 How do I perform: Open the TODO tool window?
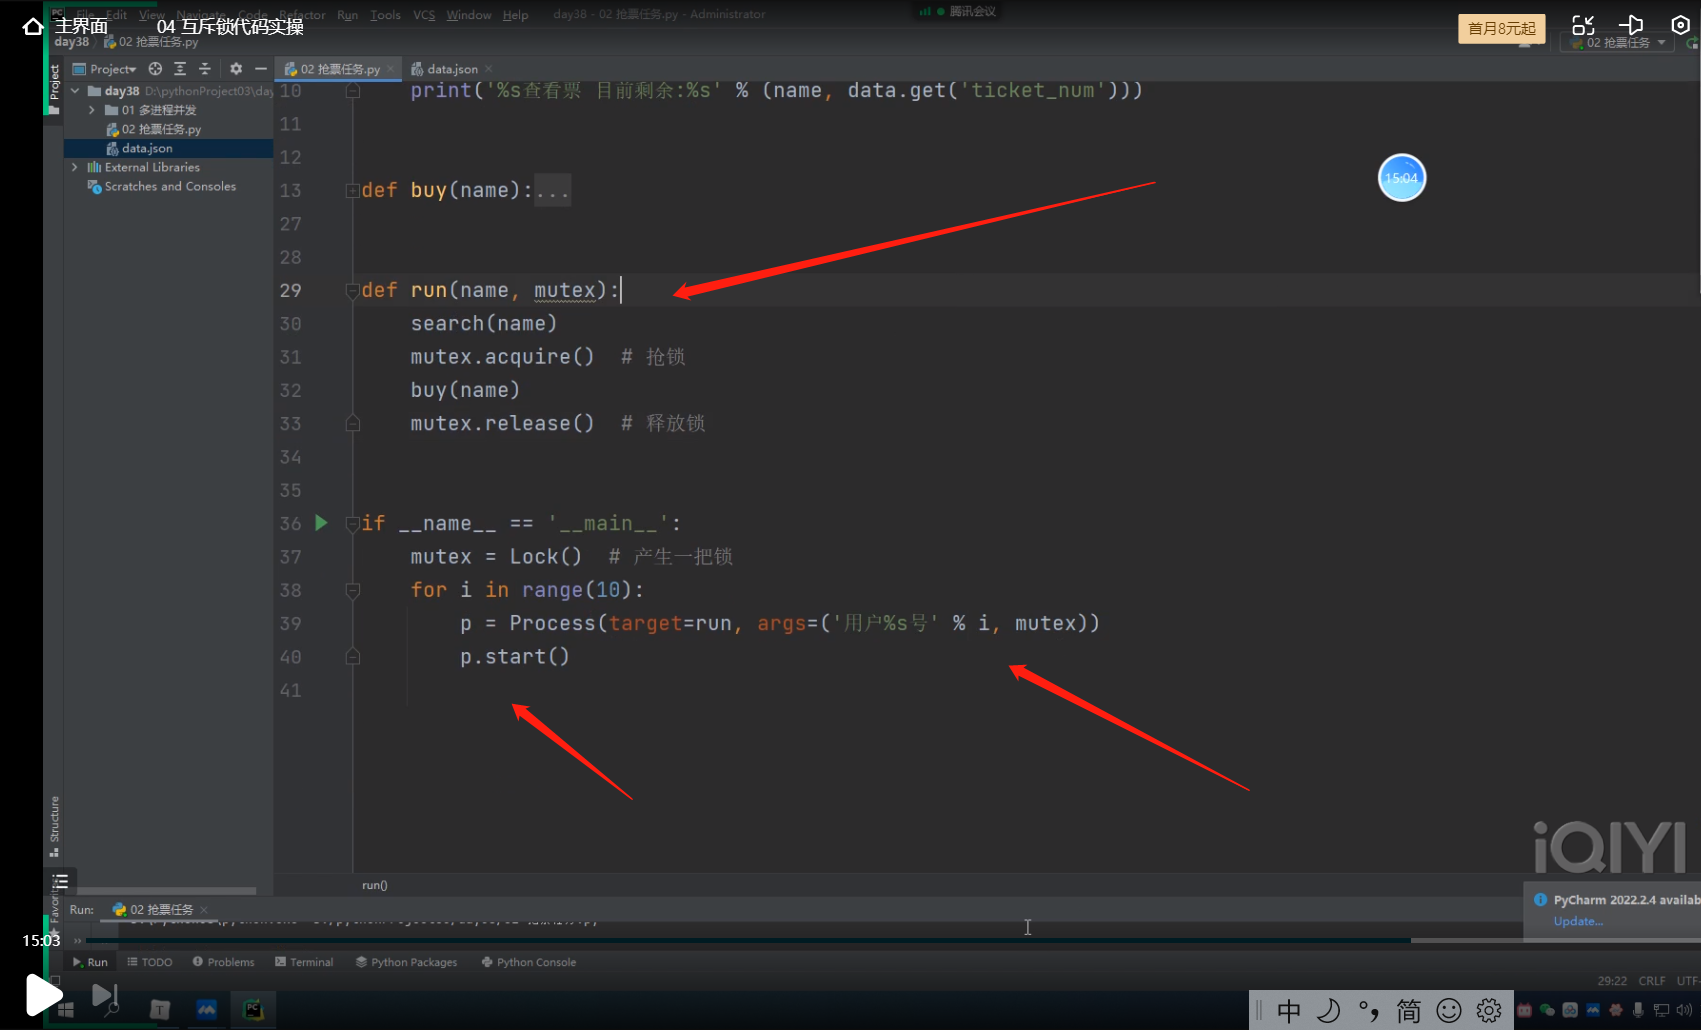point(150,962)
